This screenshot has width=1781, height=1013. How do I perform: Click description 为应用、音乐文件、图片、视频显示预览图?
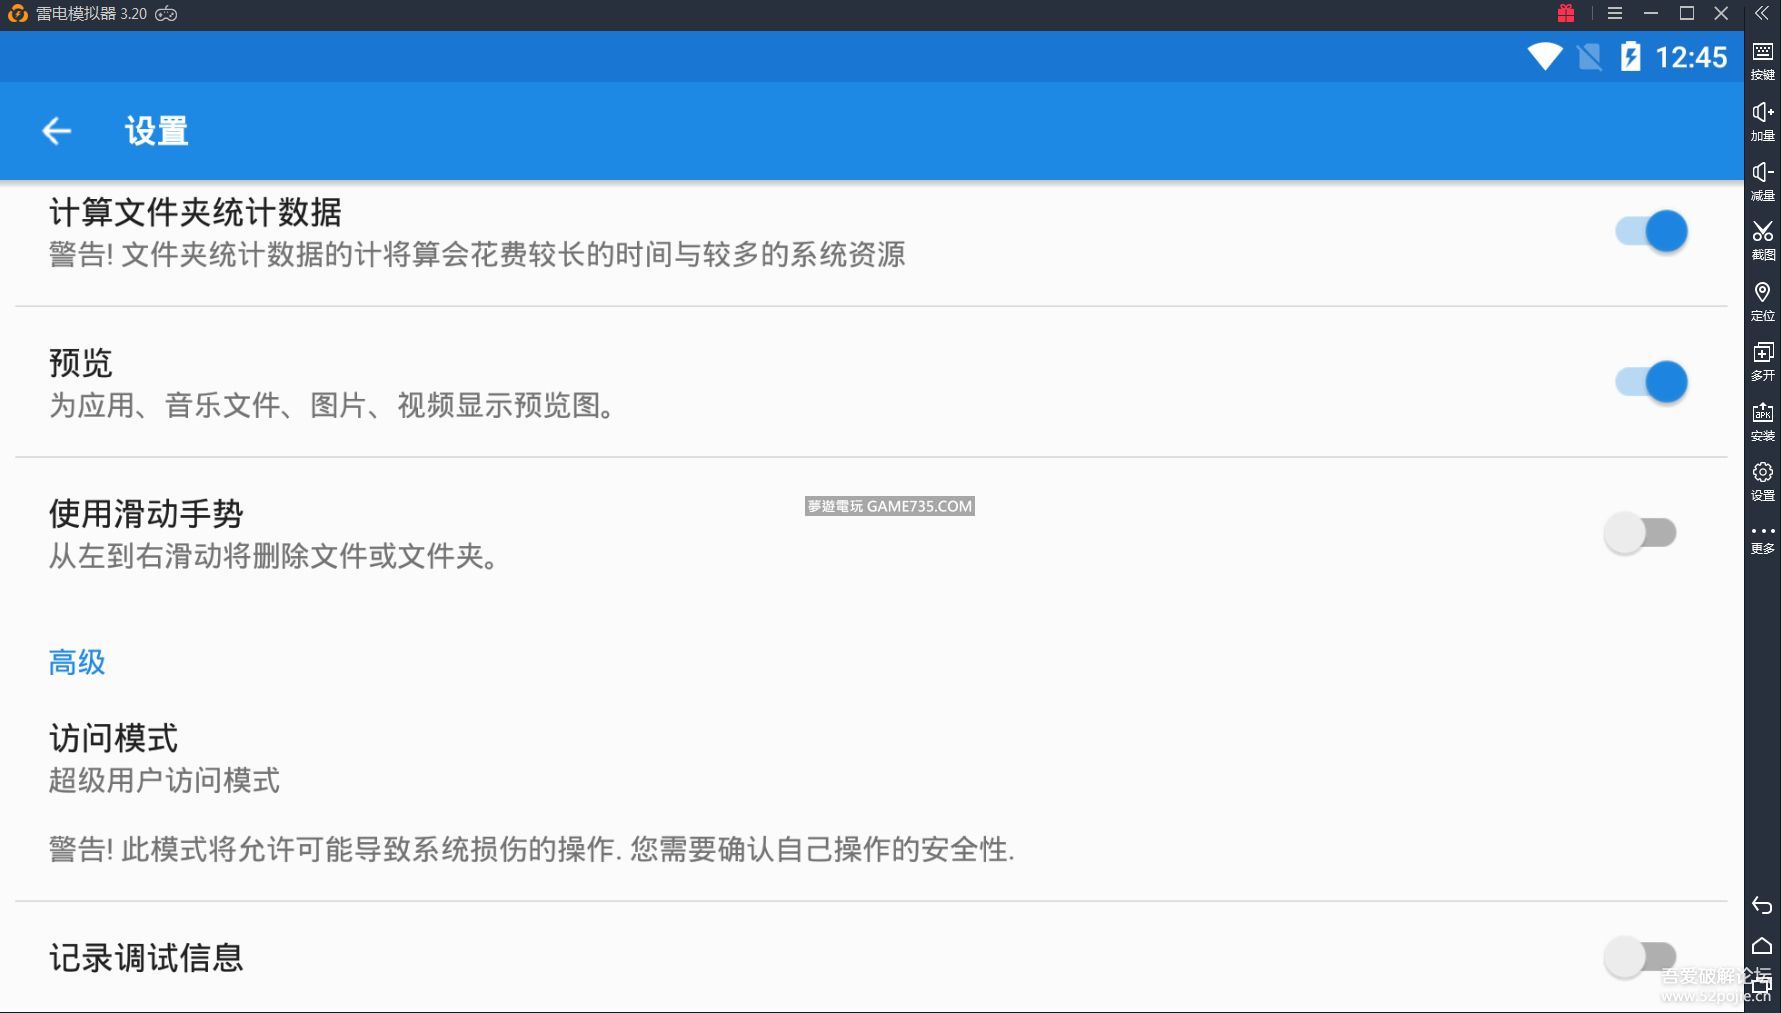click(333, 405)
